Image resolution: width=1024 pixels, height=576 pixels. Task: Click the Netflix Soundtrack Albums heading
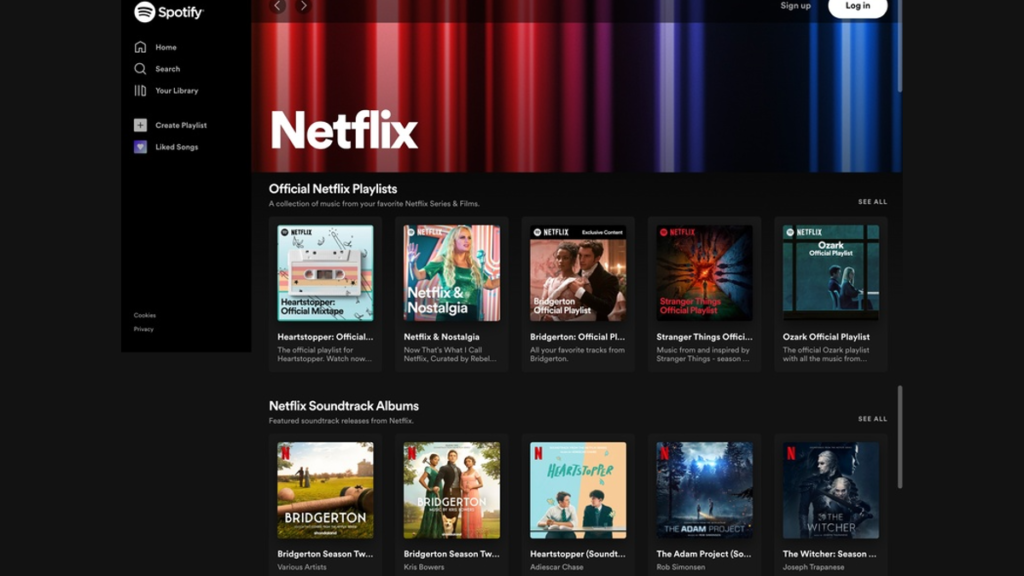pos(344,406)
